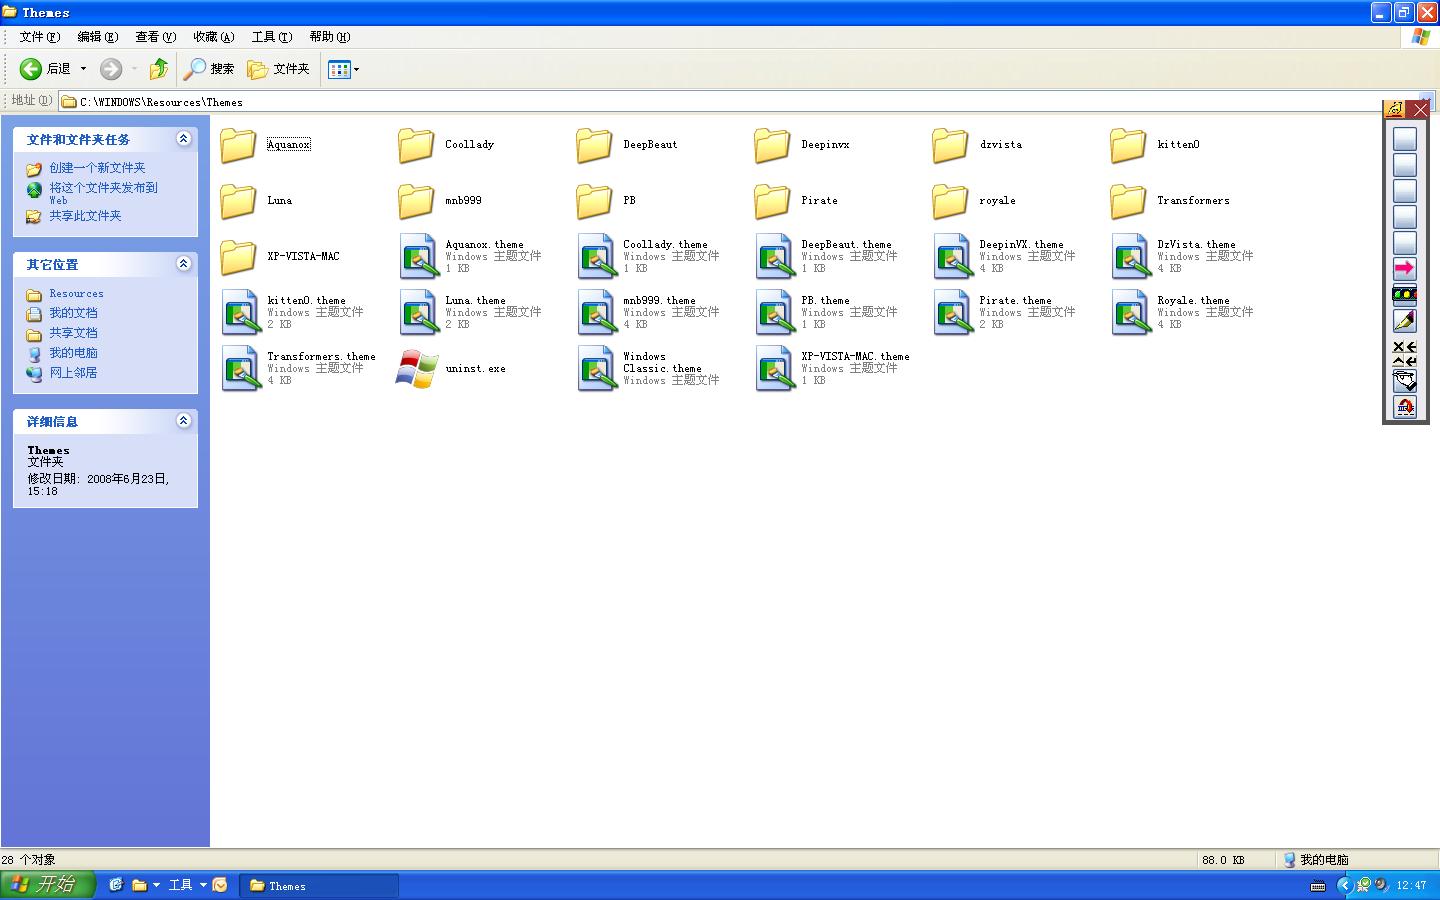Click the red magnet icon in floating toolbar
The height and width of the screenshot is (900, 1440).
coord(1404,407)
